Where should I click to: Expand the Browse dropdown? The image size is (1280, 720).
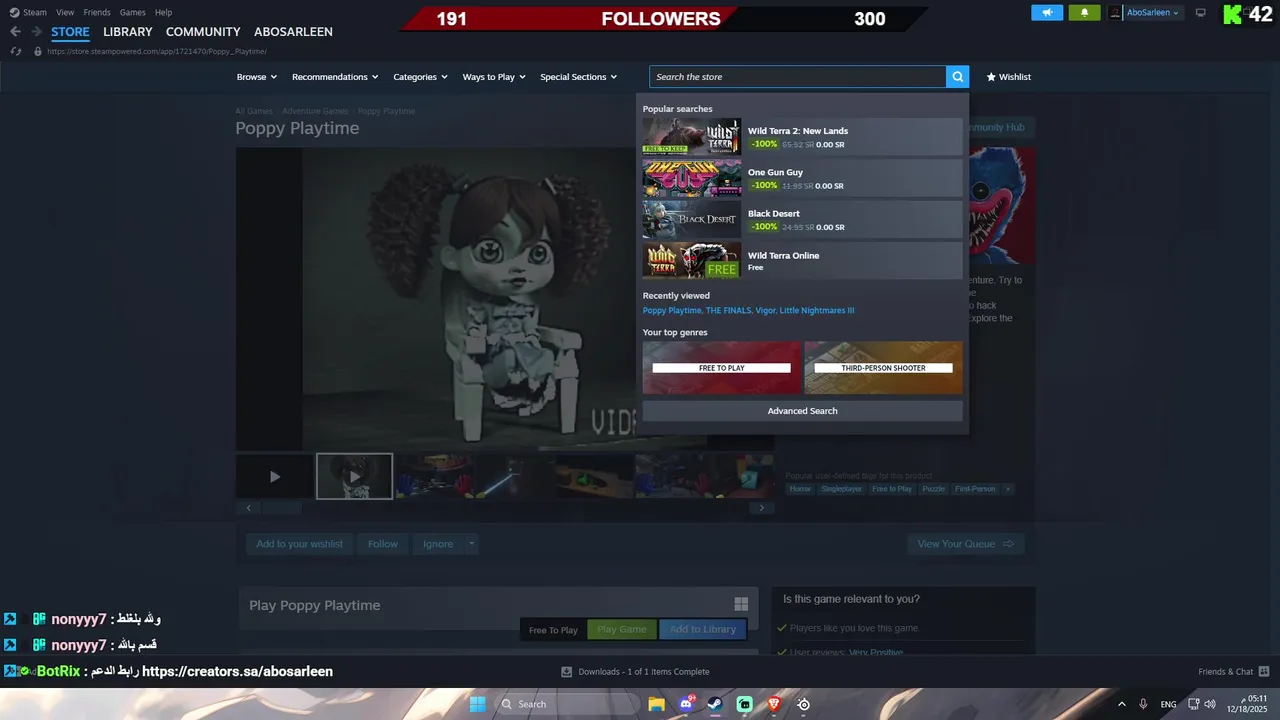pos(257,77)
